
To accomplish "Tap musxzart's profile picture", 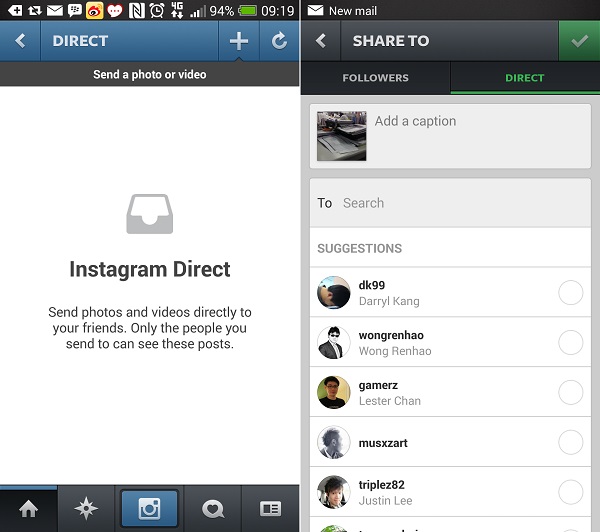I will pos(333,442).
